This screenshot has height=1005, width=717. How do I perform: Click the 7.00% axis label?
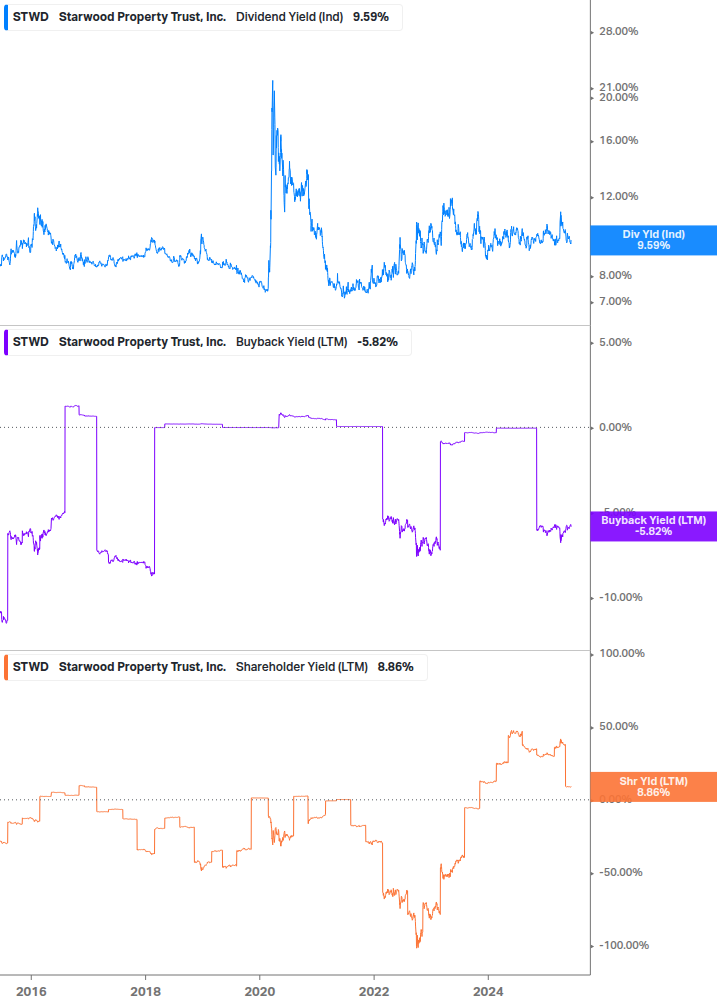pos(615,301)
